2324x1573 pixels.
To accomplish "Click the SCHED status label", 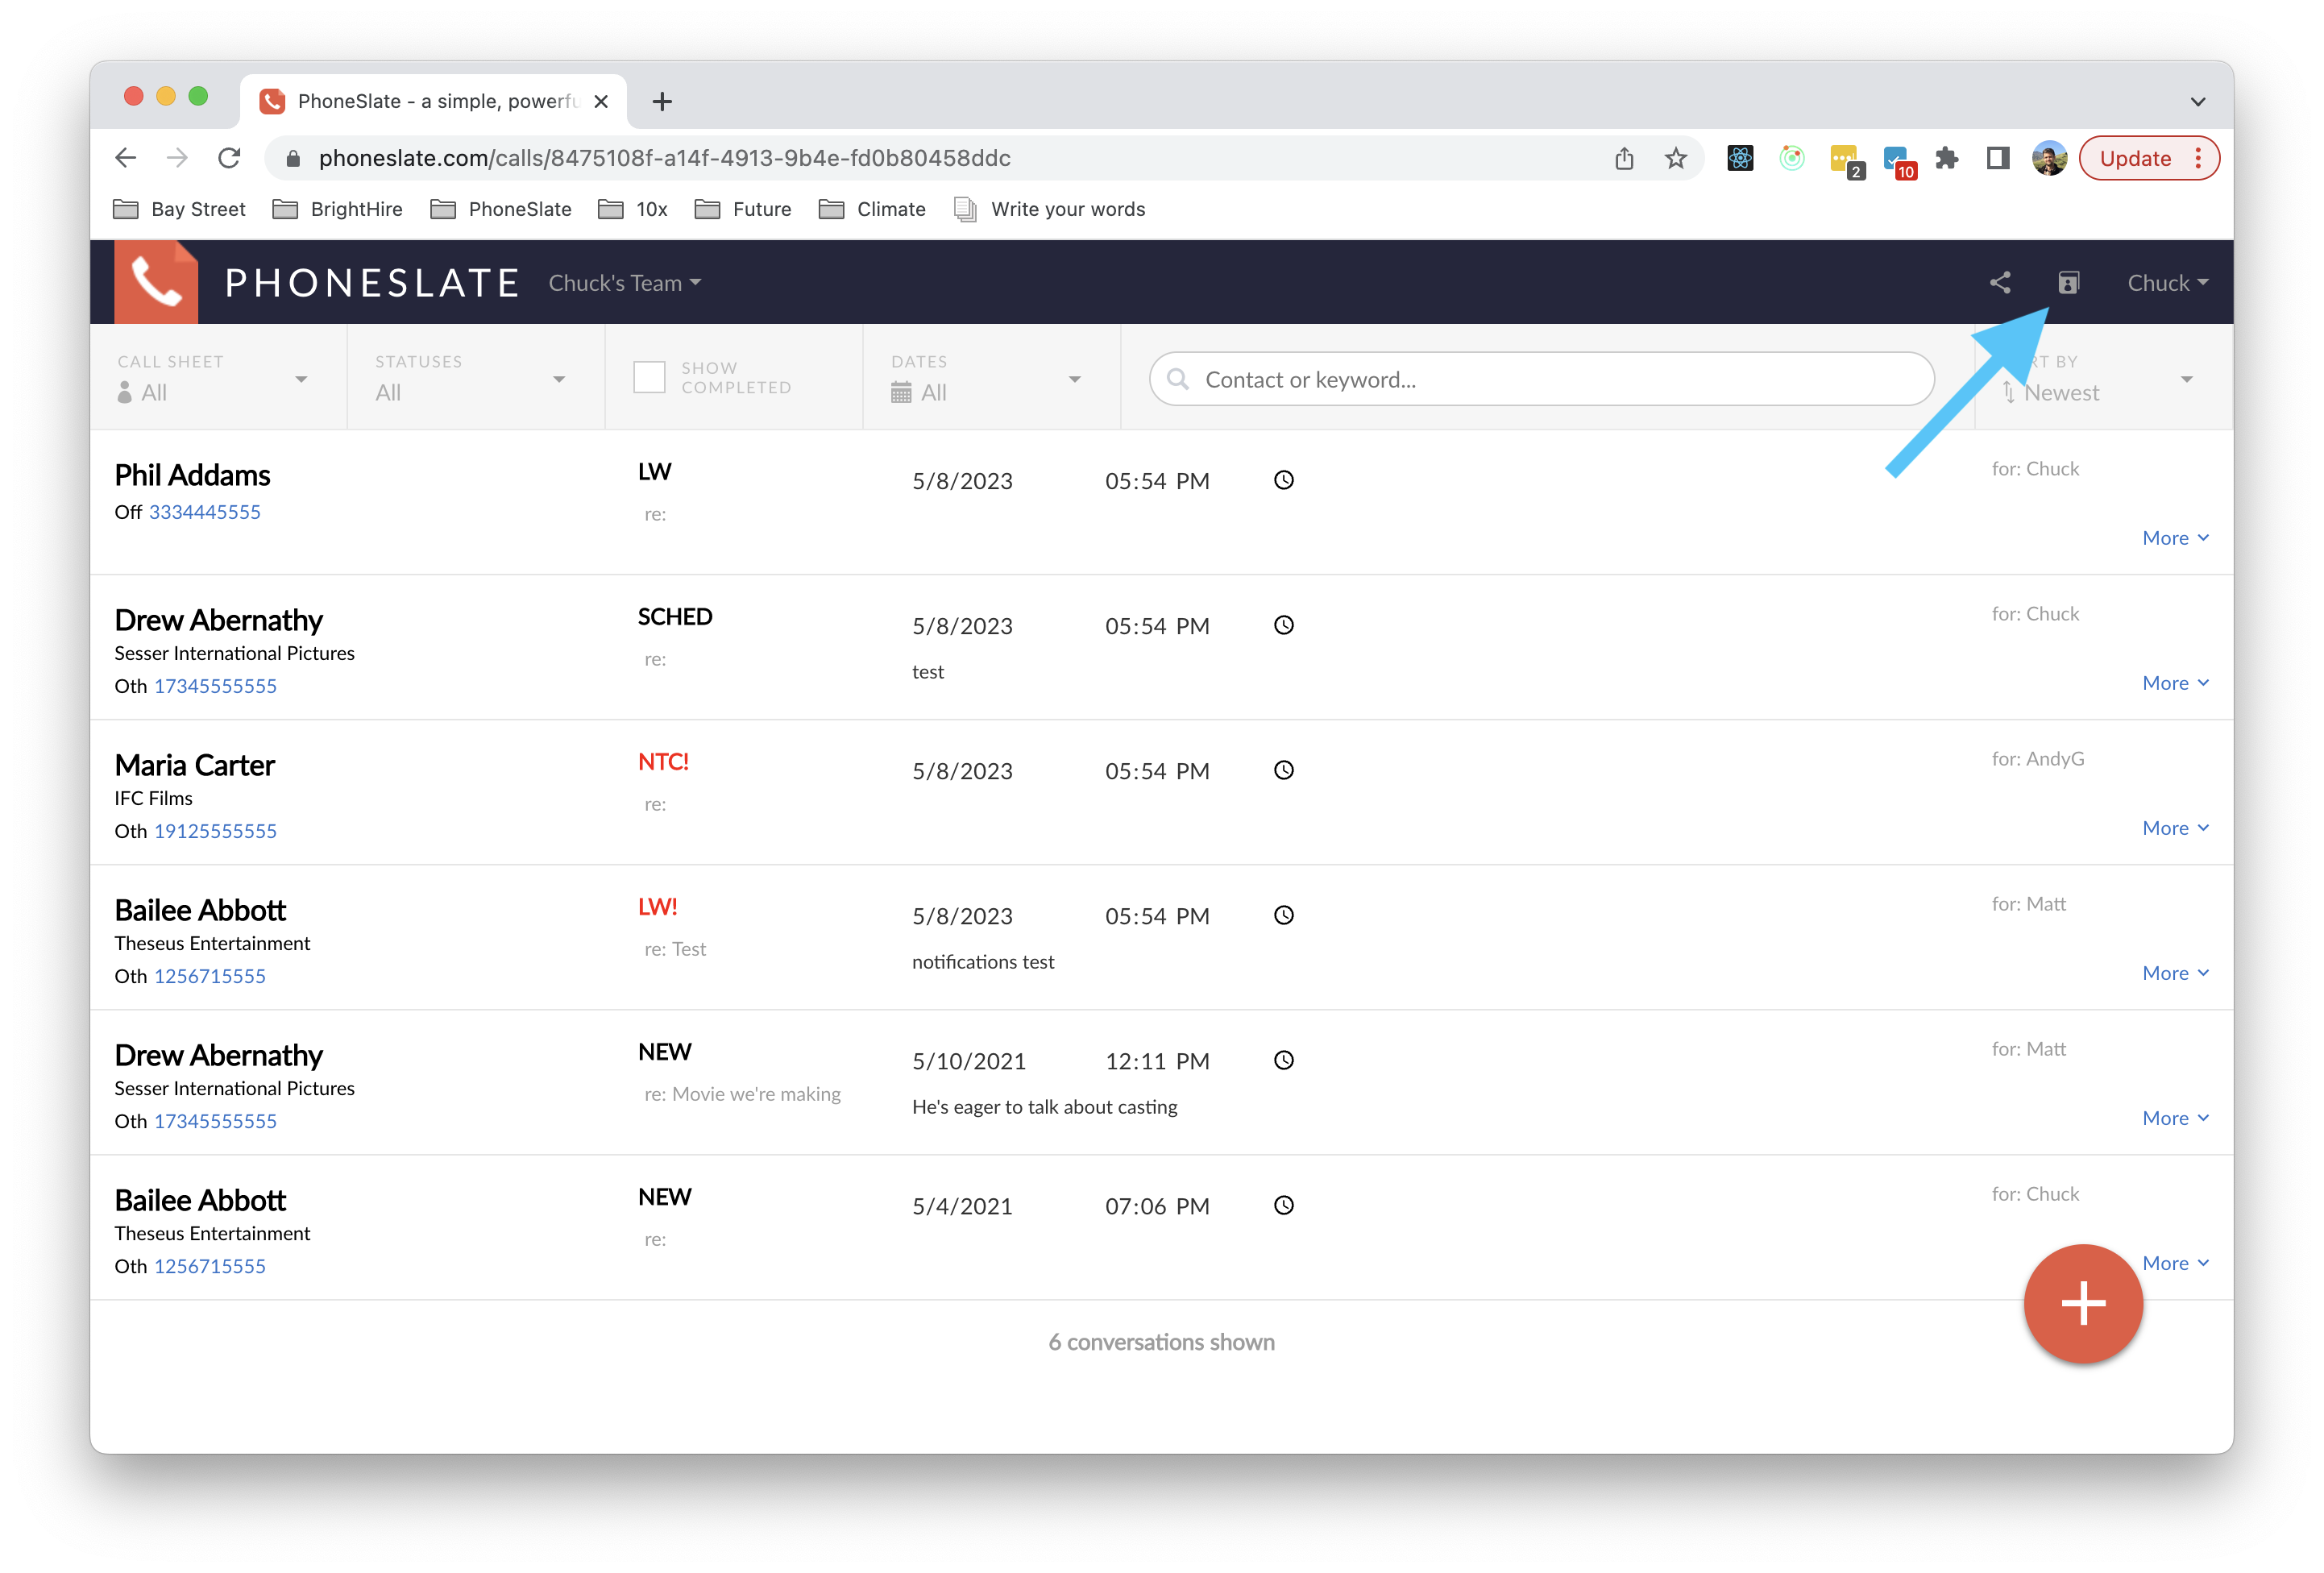I will [x=675, y=617].
